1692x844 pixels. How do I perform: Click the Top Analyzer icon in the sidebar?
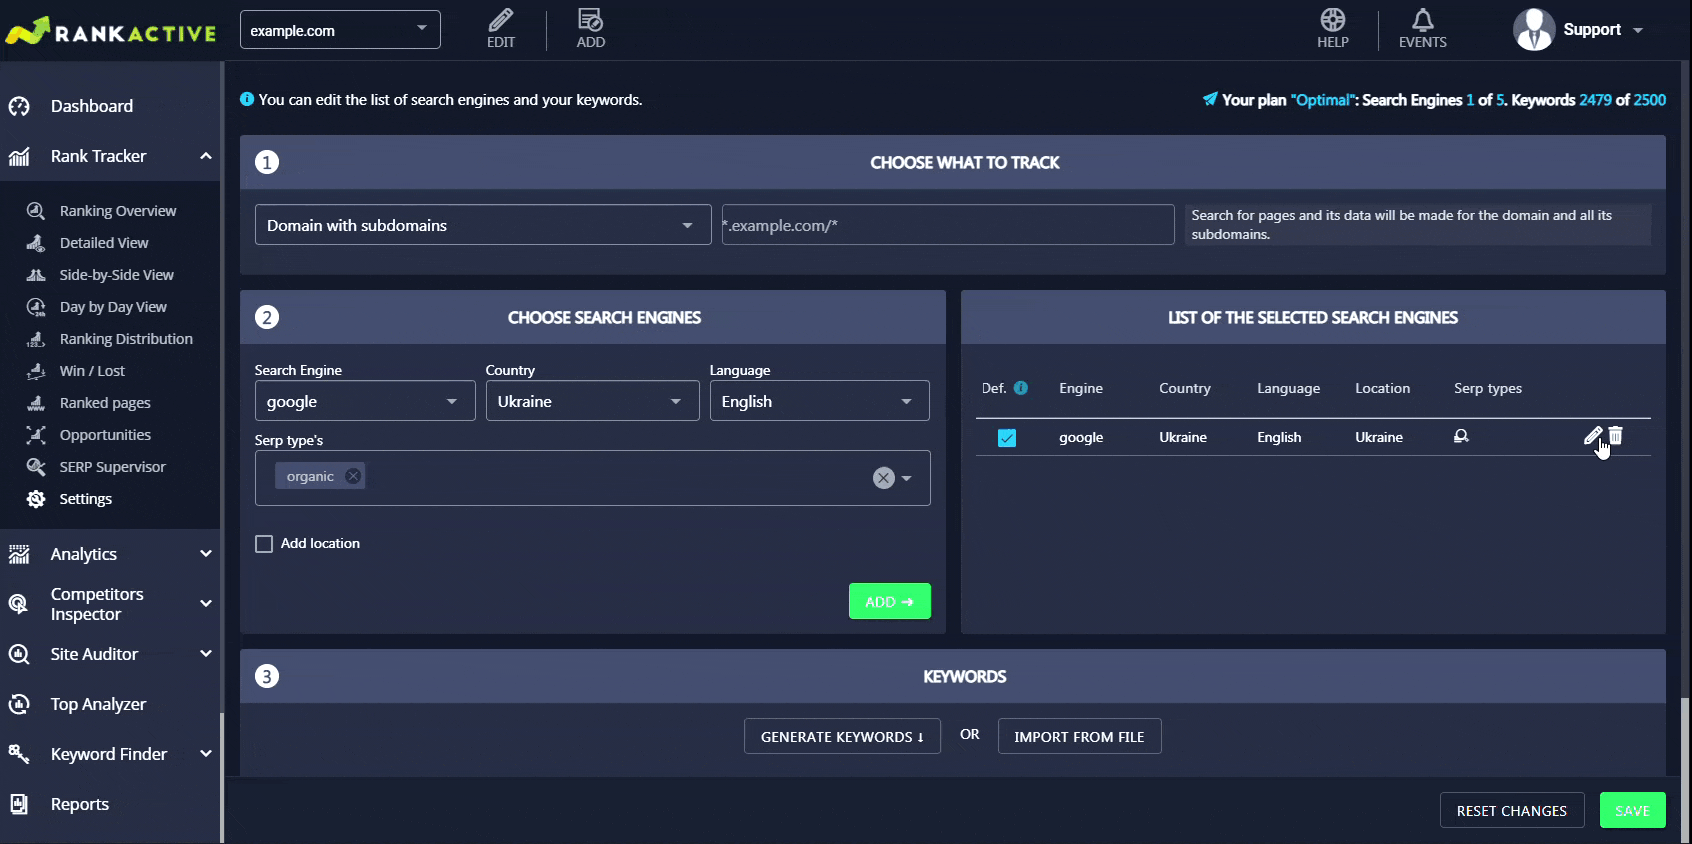pos(19,704)
